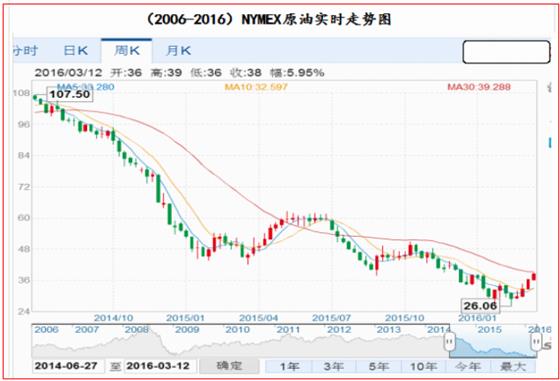Confirm date range with 确定 button
The height and width of the screenshot is (381, 560).
point(229,366)
